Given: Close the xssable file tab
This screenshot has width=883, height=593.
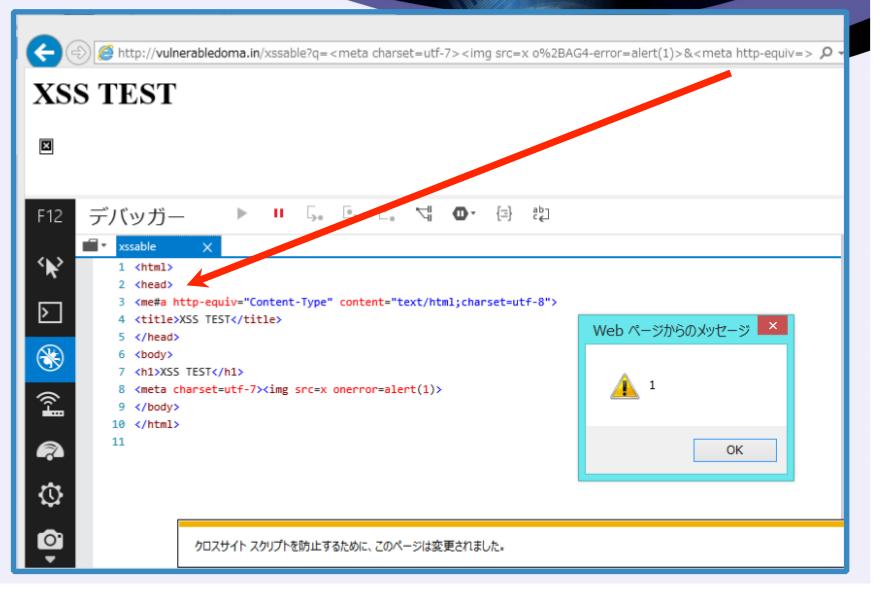Looking at the screenshot, I should click(207, 247).
